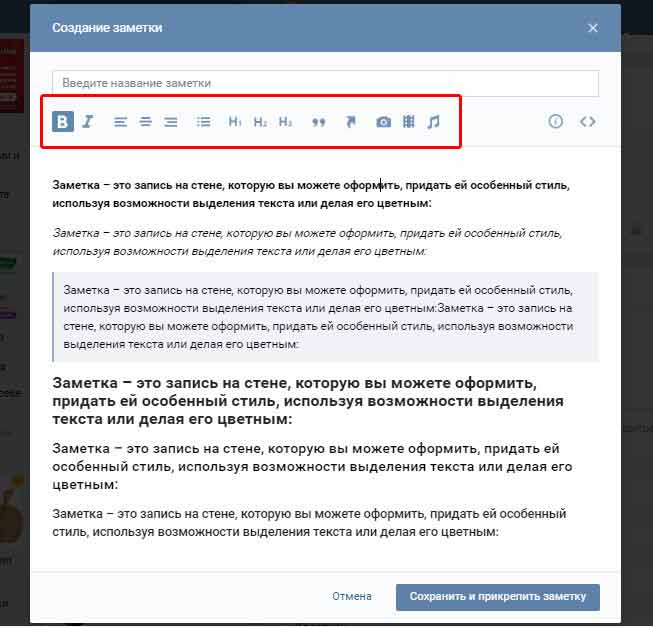Viewport: 653px width, 627px height.
Task: Click the medium heading paragraph ending 'делая его'
Action: point(312,466)
